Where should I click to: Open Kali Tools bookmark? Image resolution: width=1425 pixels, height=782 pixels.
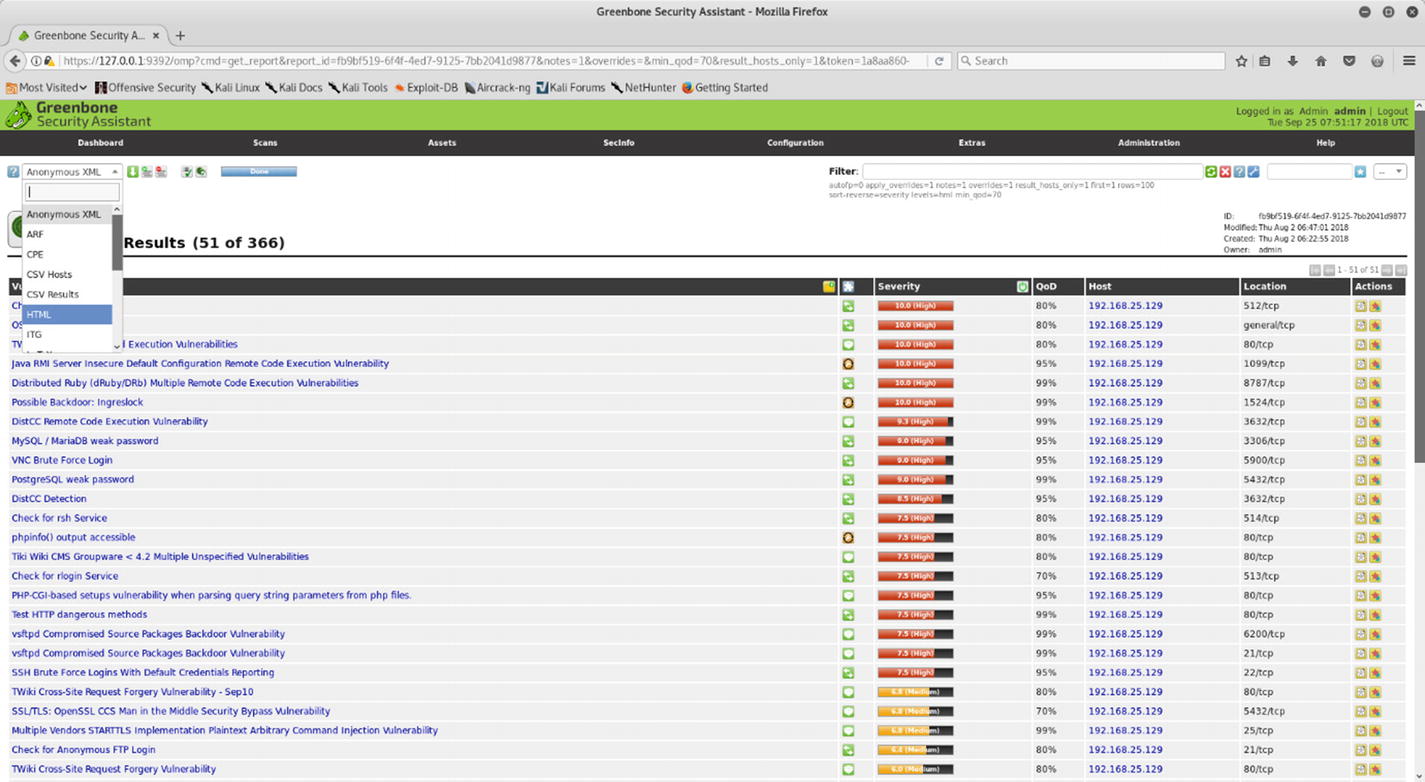pos(357,88)
